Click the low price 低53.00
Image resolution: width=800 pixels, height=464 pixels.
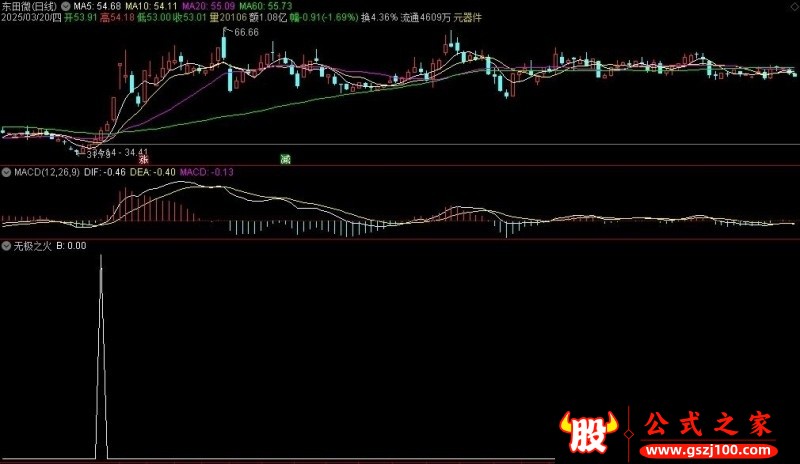point(154,18)
